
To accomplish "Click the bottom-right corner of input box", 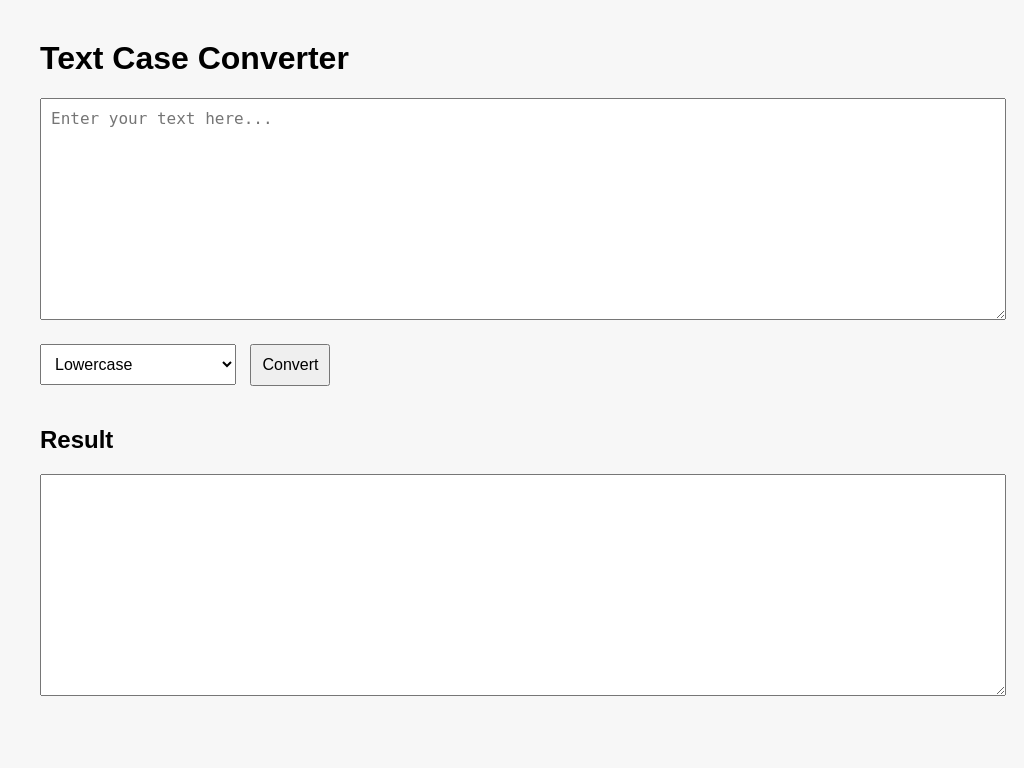I will (x=999, y=312).
